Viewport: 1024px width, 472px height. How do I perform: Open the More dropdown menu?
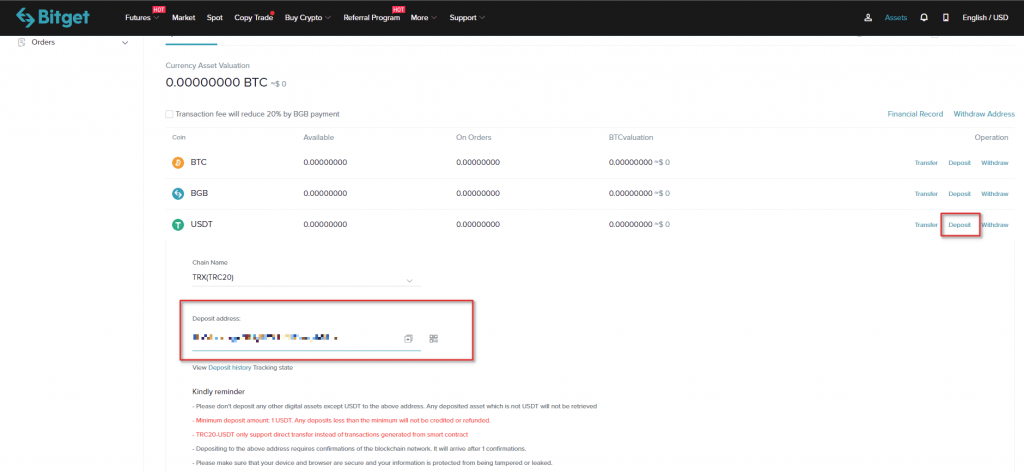(424, 18)
